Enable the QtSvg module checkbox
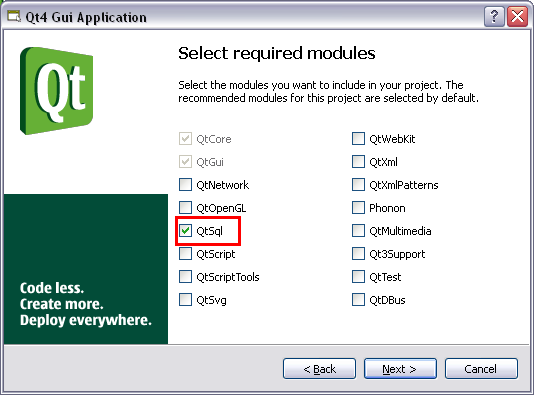This screenshot has width=534, height=395. pos(185,300)
